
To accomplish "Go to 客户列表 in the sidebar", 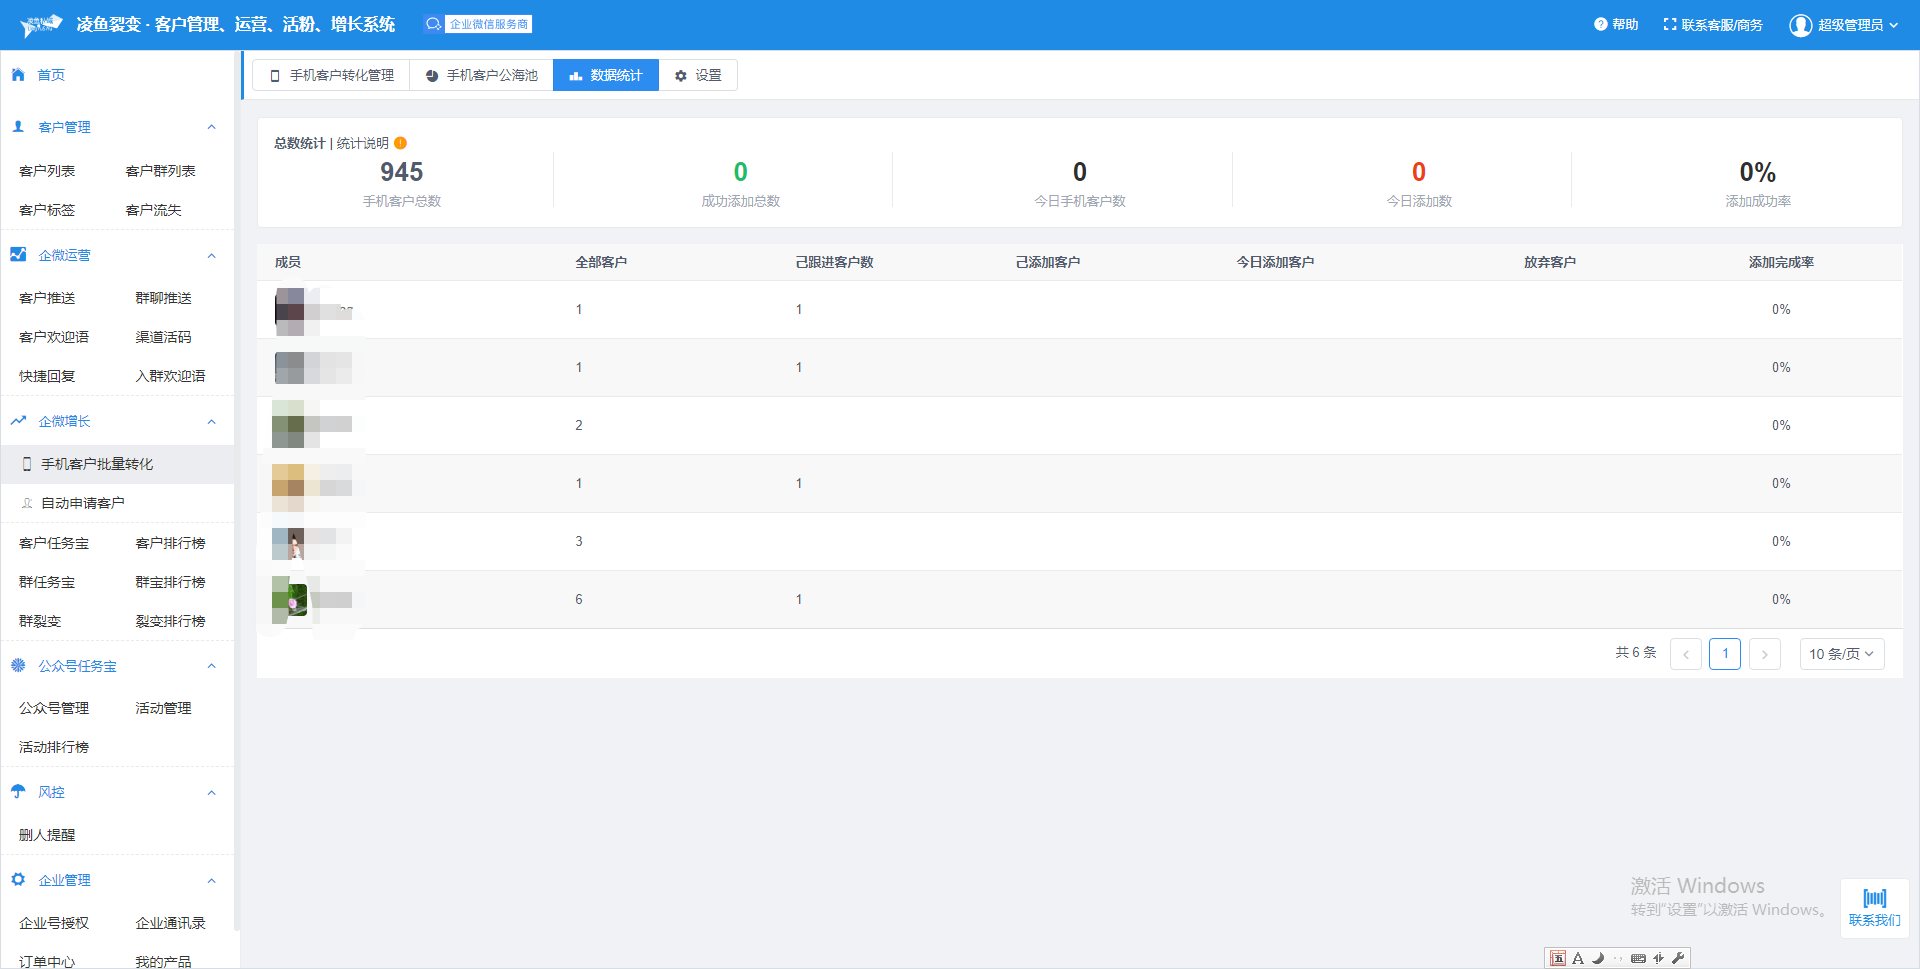I will click(47, 171).
